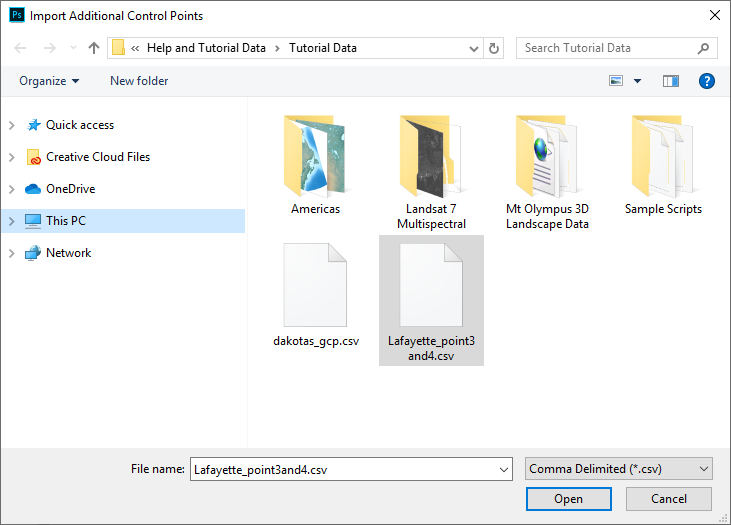Click the search magnifier icon
The height and width of the screenshot is (525, 731).
click(703, 48)
